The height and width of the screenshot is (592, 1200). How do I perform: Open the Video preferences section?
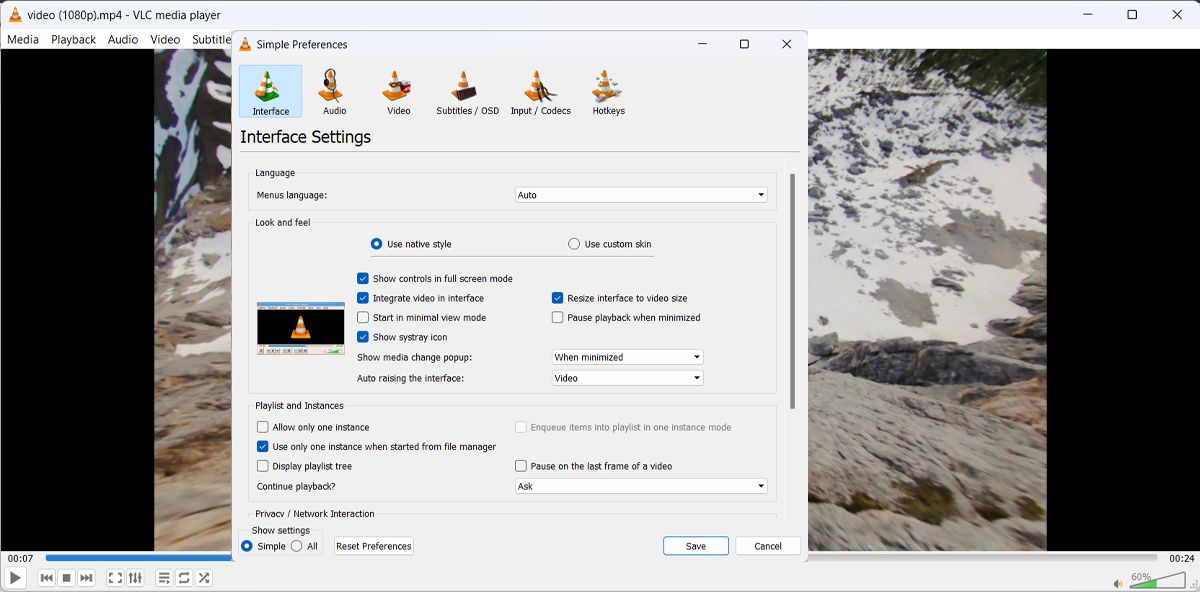coord(397,91)
